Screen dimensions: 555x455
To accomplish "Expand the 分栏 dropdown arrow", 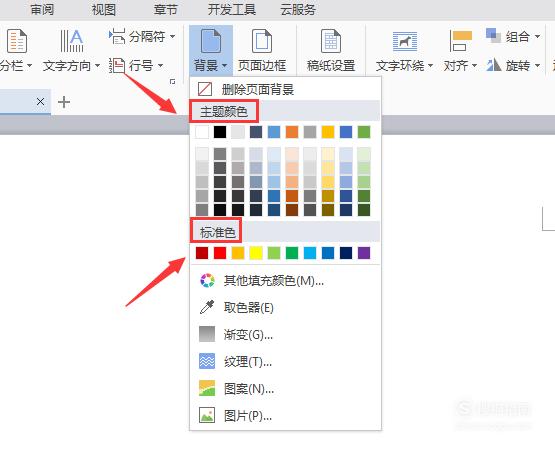I will click(29, 66).
